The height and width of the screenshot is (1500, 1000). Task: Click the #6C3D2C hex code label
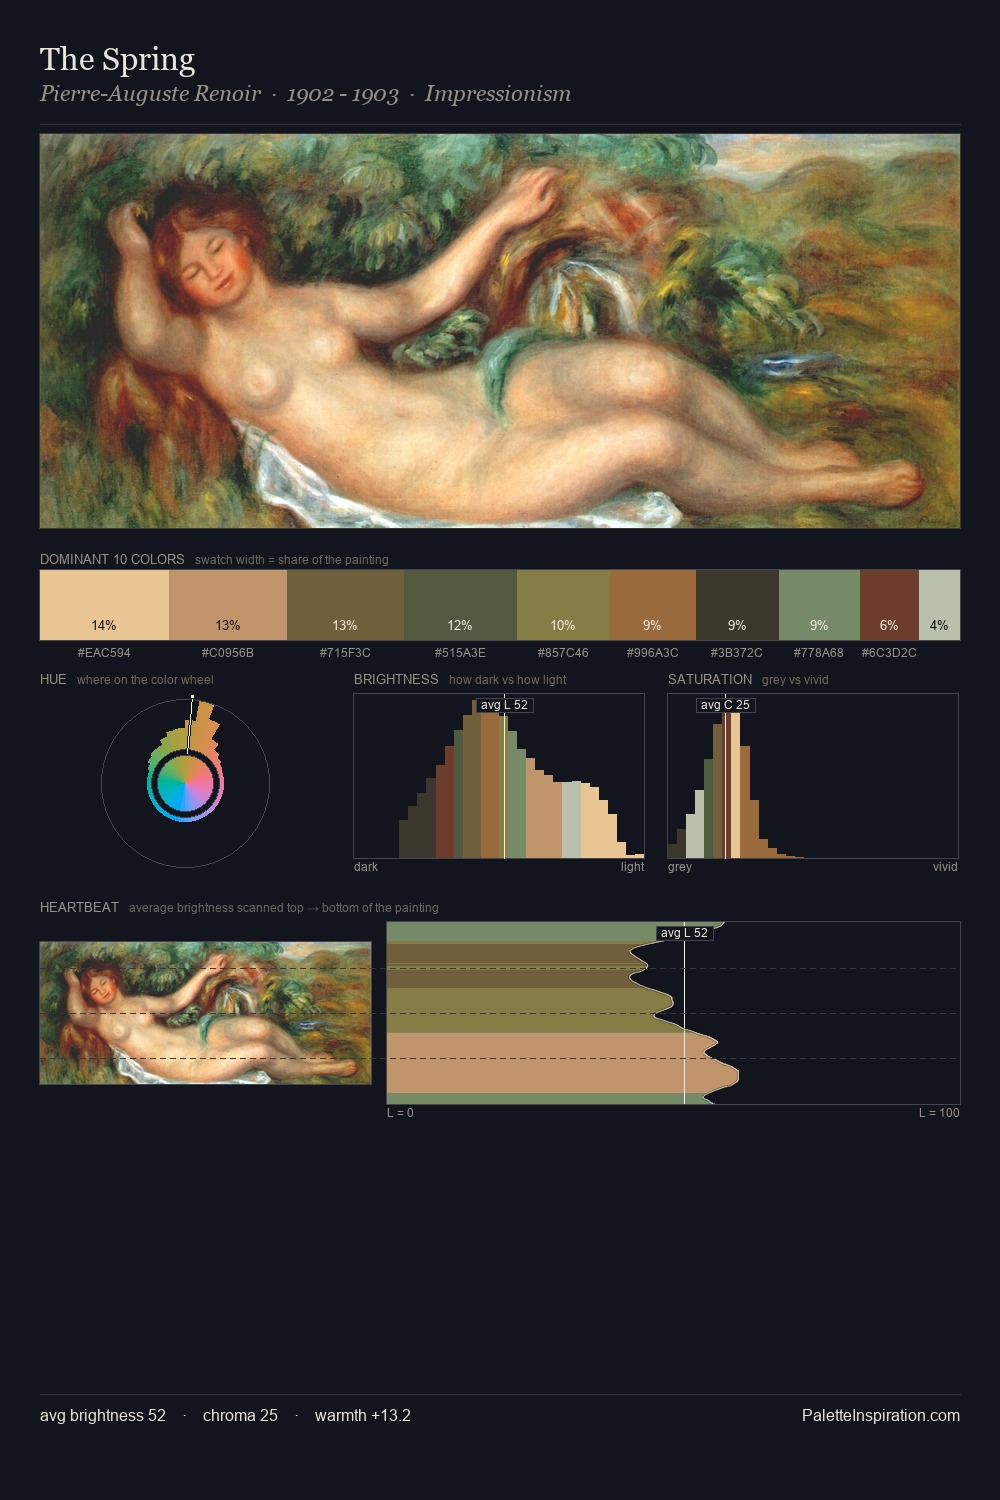point(889,653)
